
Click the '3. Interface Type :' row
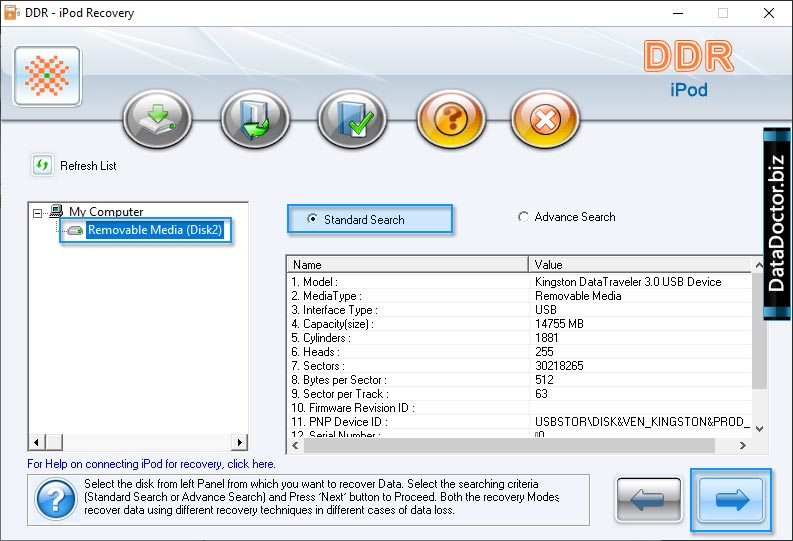(519, 310)
